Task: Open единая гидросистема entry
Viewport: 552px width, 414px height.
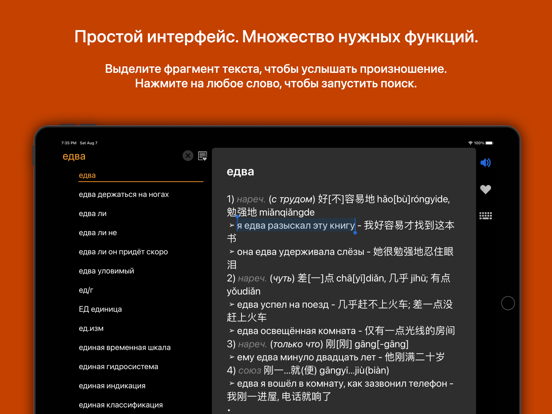Action: (118, 367)
